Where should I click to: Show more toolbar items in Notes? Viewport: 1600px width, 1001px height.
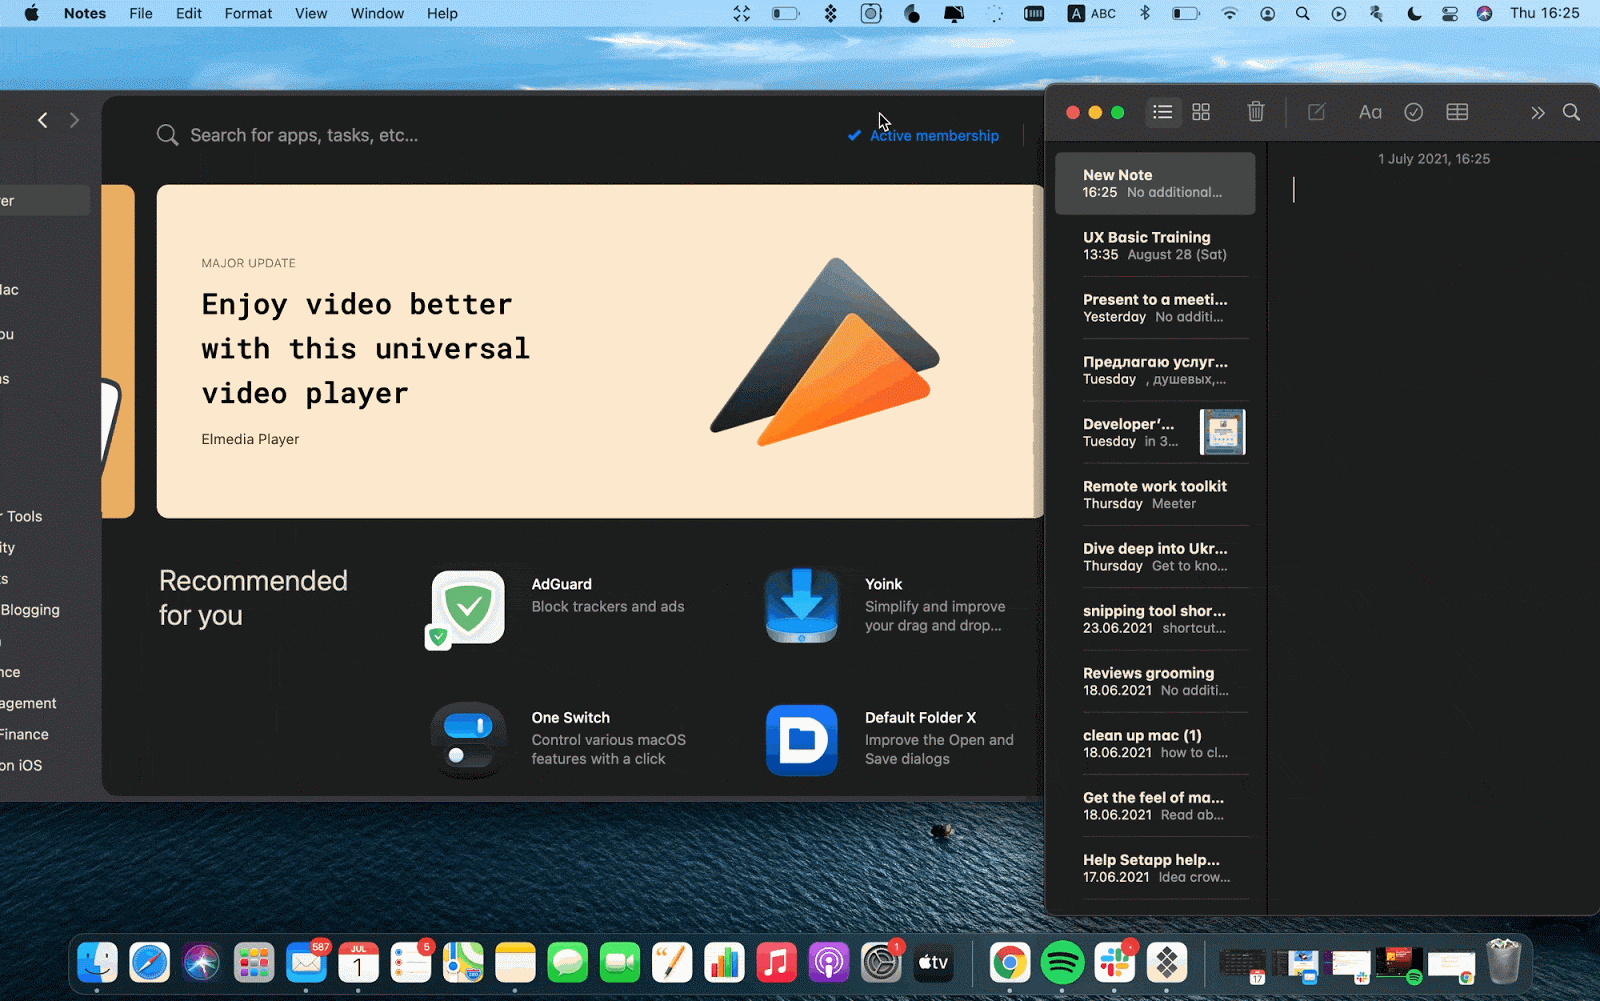(1537, 113)
